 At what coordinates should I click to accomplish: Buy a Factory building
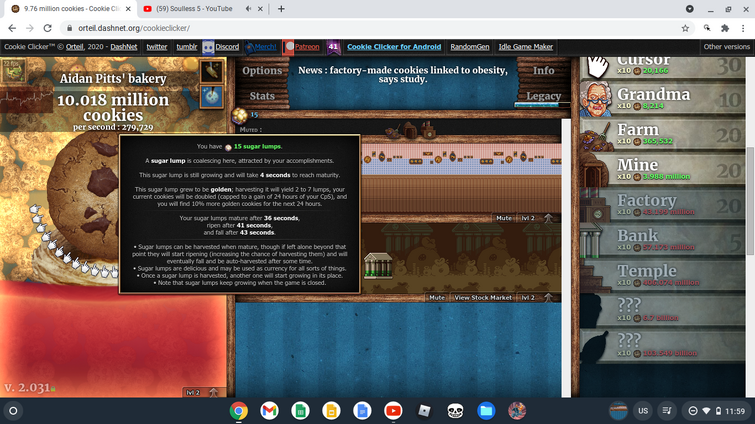[x=663, y=205]
